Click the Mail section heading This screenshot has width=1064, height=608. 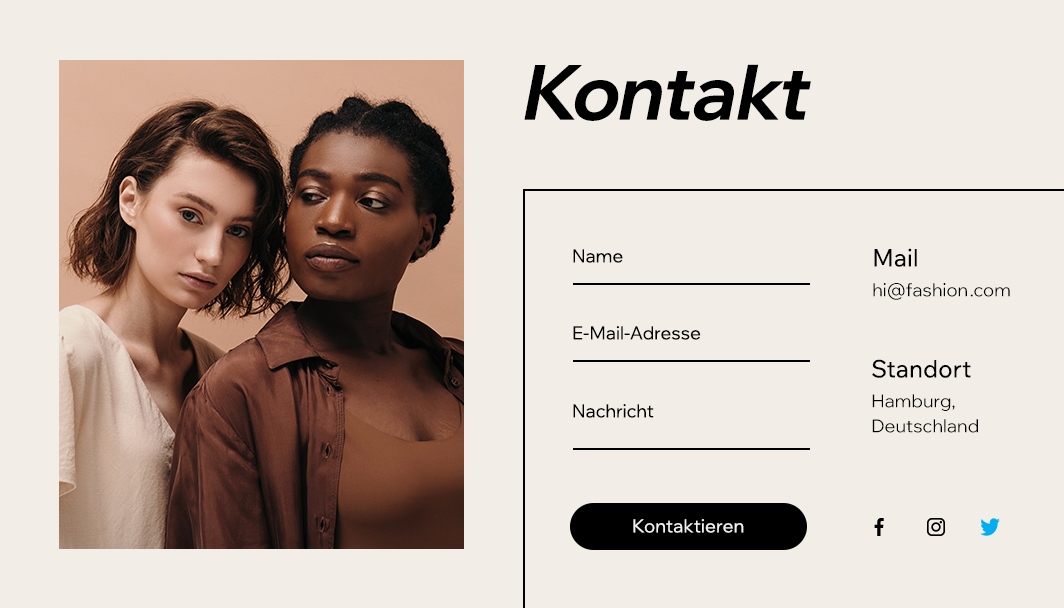pyautogui.click(x=895, y=258)
